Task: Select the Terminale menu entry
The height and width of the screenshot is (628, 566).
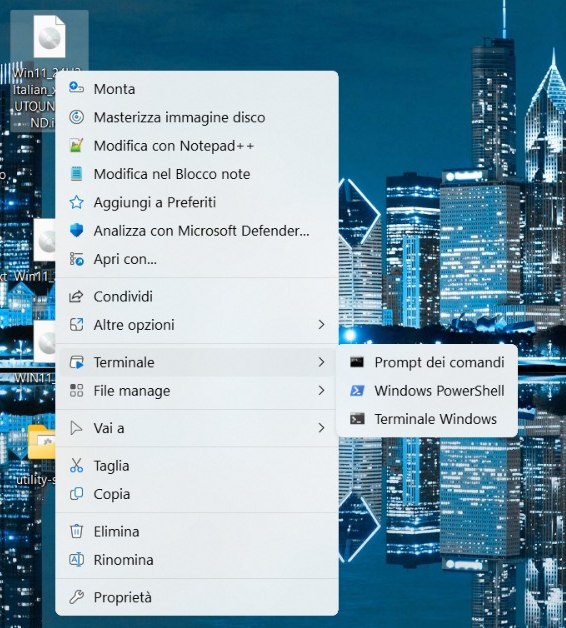Action: [197, 362]
